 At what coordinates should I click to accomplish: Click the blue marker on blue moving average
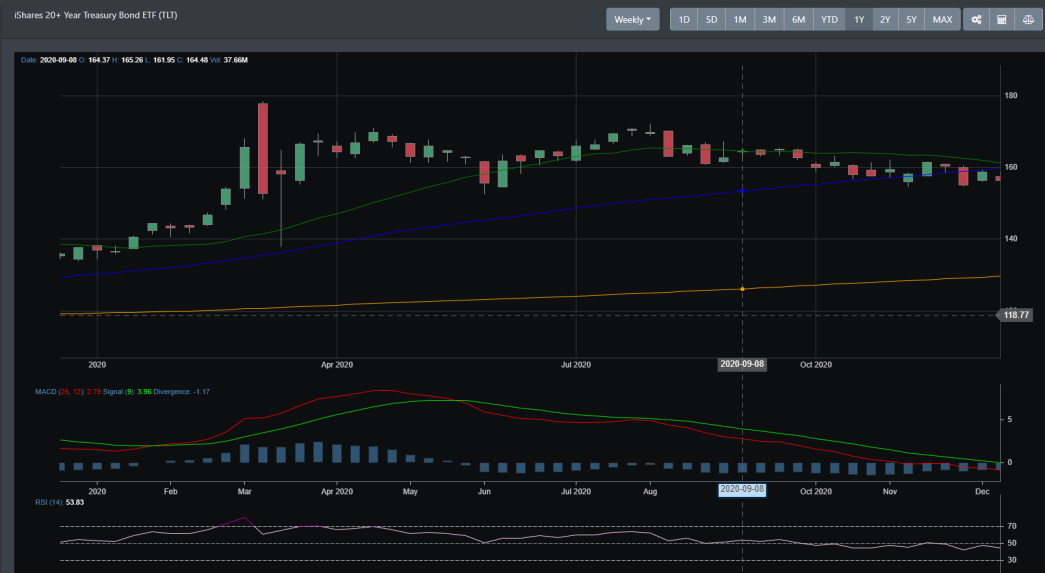[742, 191]
